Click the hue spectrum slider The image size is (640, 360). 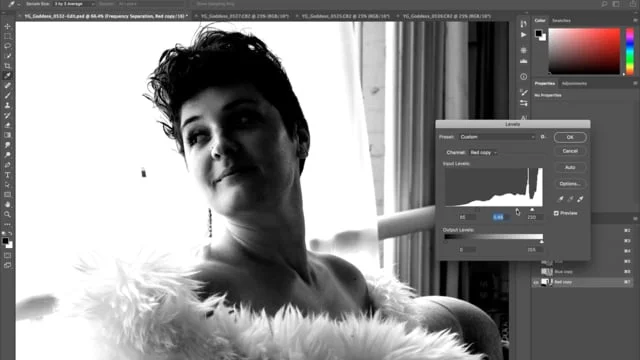tap(630, 51)
